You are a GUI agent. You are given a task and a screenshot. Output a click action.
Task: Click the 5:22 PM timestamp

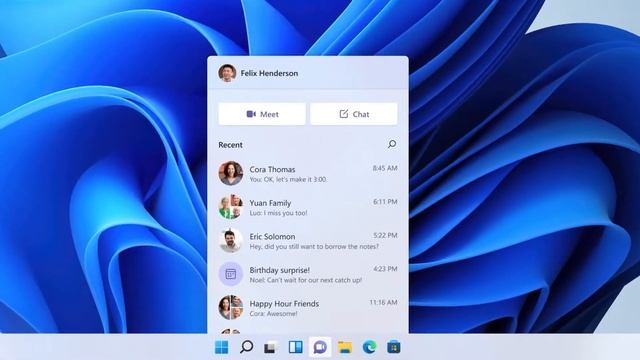coord(385,235)
